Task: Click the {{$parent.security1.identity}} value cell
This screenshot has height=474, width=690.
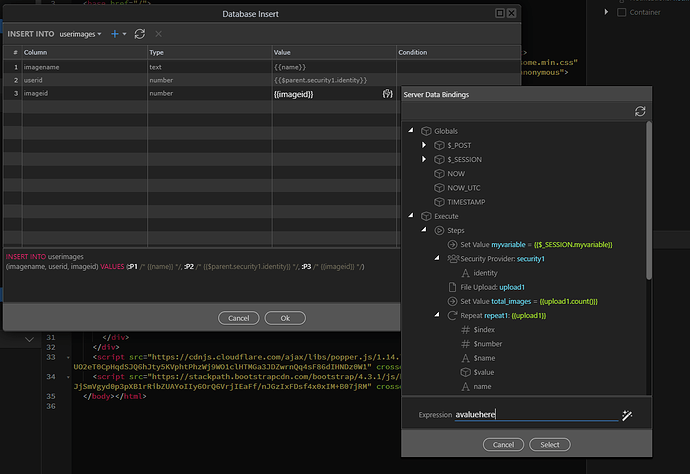Action: click(334, 80)
